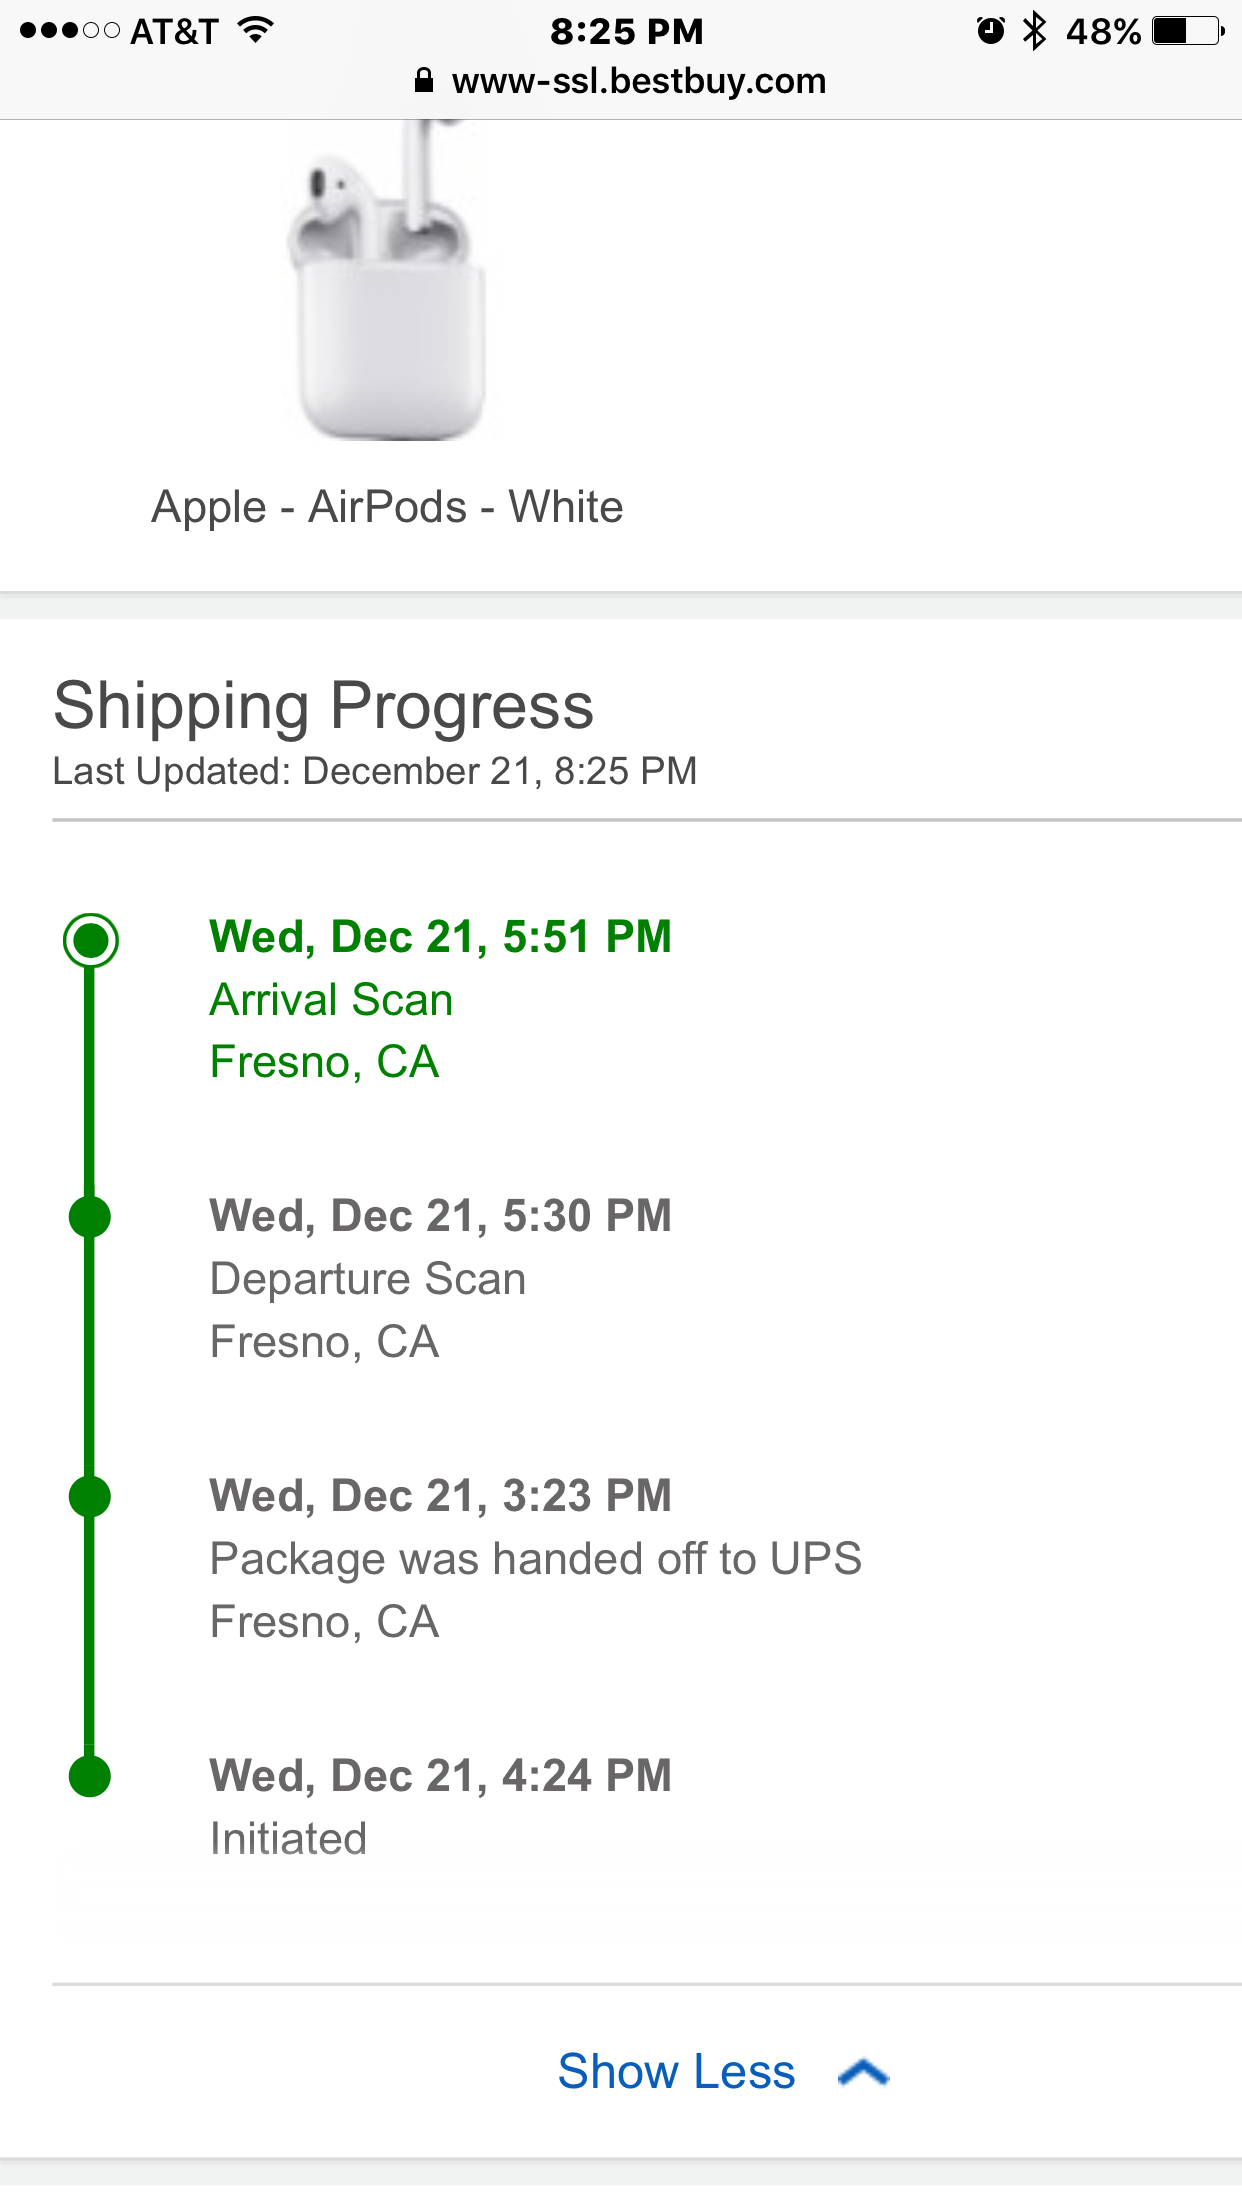The image size is (1242, 2208).
Task: Tap the handed off to UPS marker
Action: [90, 1497]
